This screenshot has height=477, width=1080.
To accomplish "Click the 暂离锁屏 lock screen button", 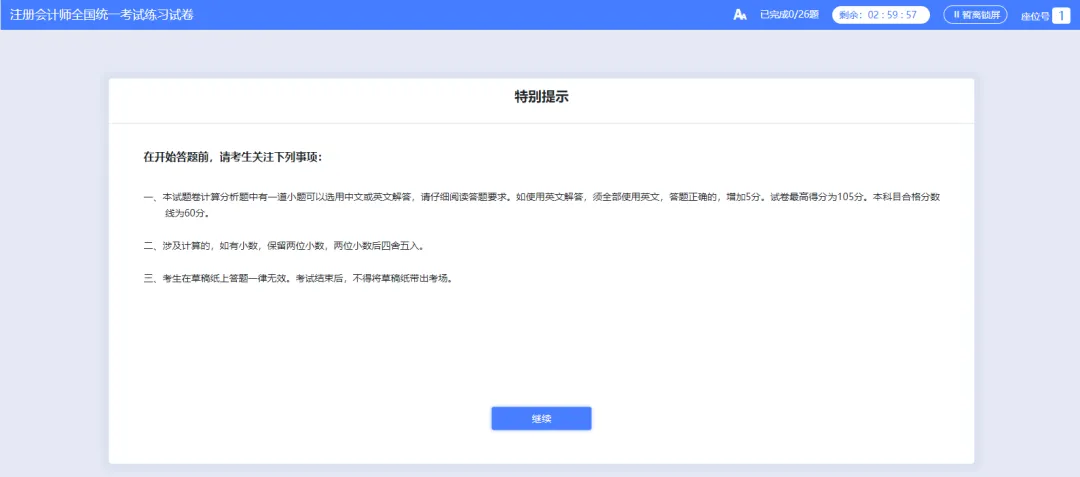I will click(x=975, y=15).
